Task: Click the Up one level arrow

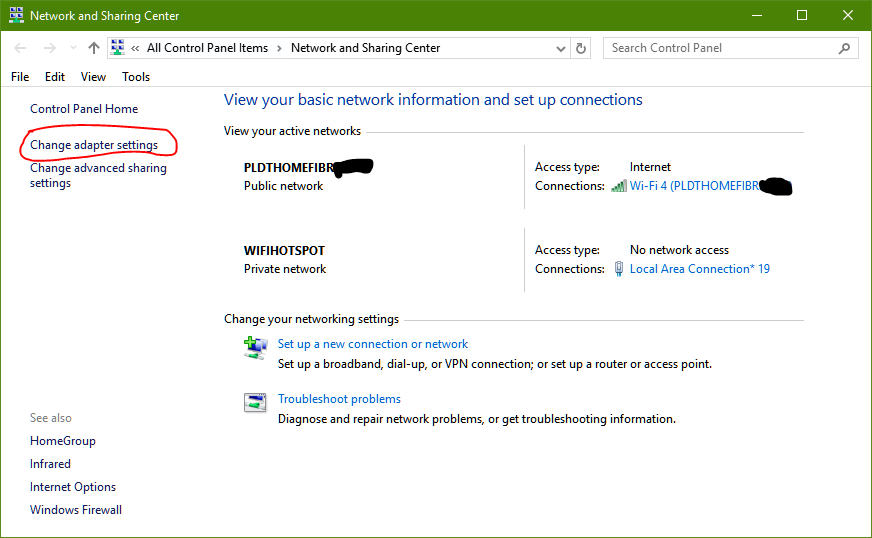Action: tap(94, 48)
